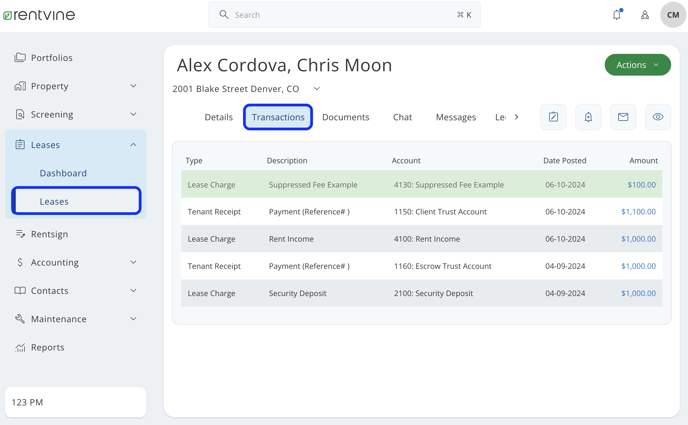Image resolution: width=688 pixels, height=425 pixels.
Task: Switch to the Messages tab
Action: [x=455, y=117]
